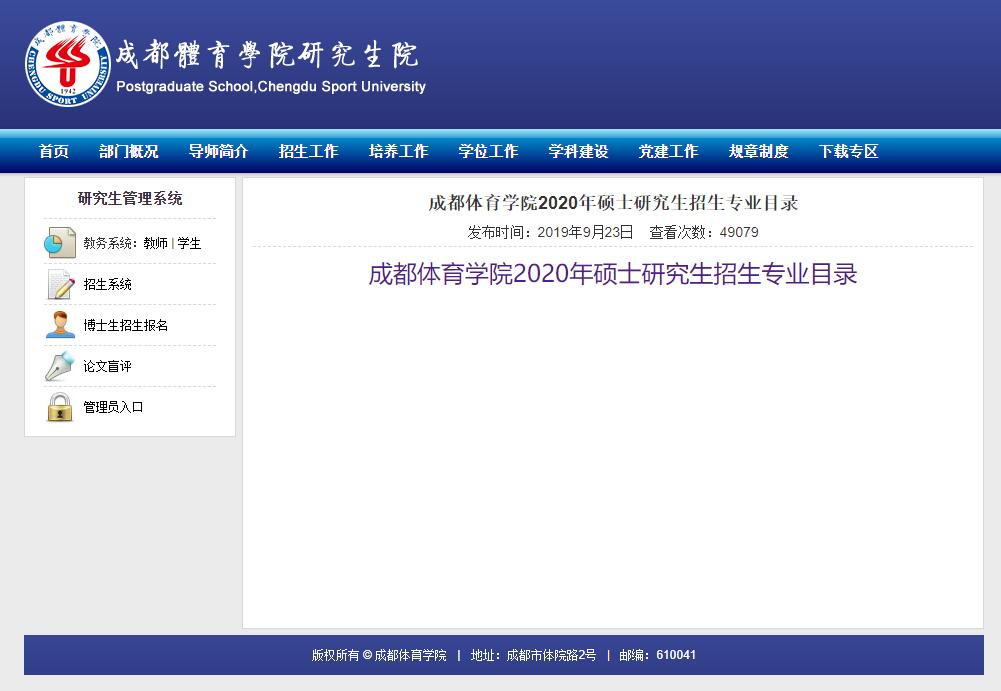The height and width of the screenshot is (691, 1001).
Task: Open the 博士生招生报名 link
Action: [x=126, y=325]
